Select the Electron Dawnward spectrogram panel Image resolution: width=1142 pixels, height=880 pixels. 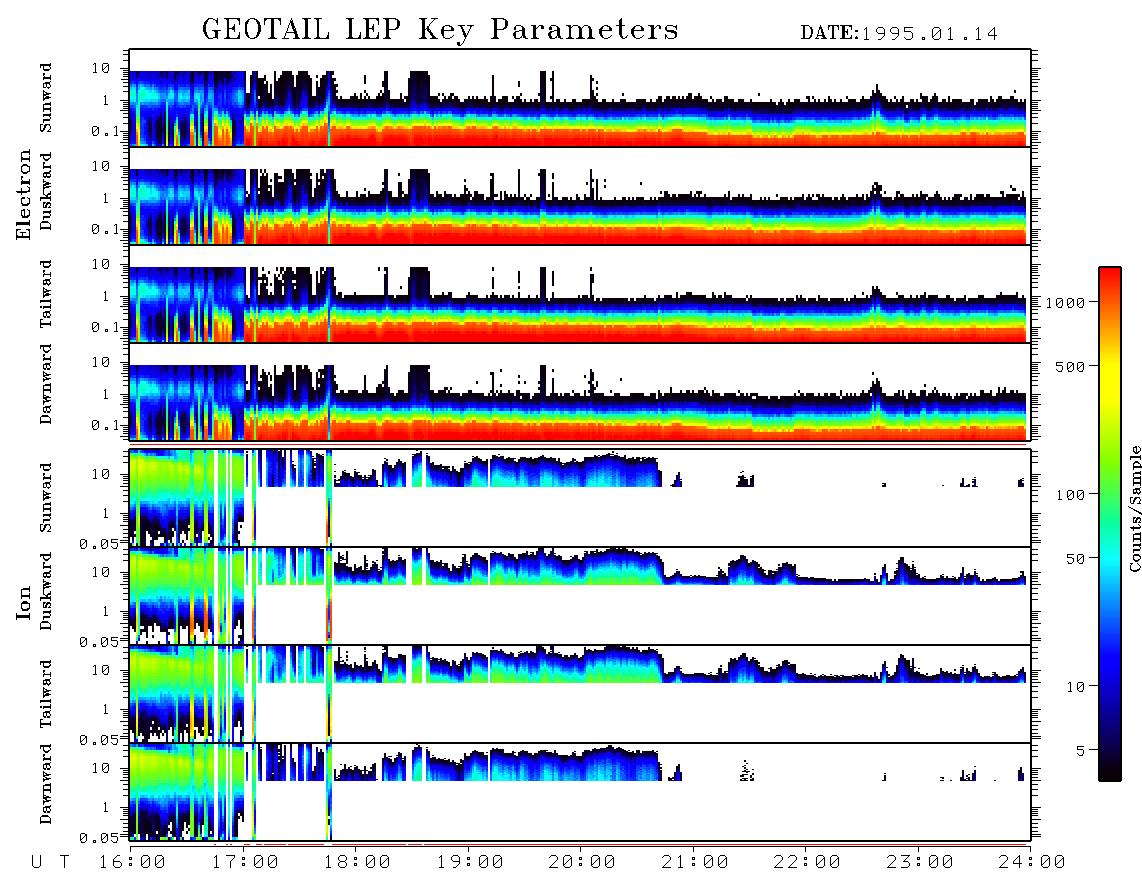[580, 392]
